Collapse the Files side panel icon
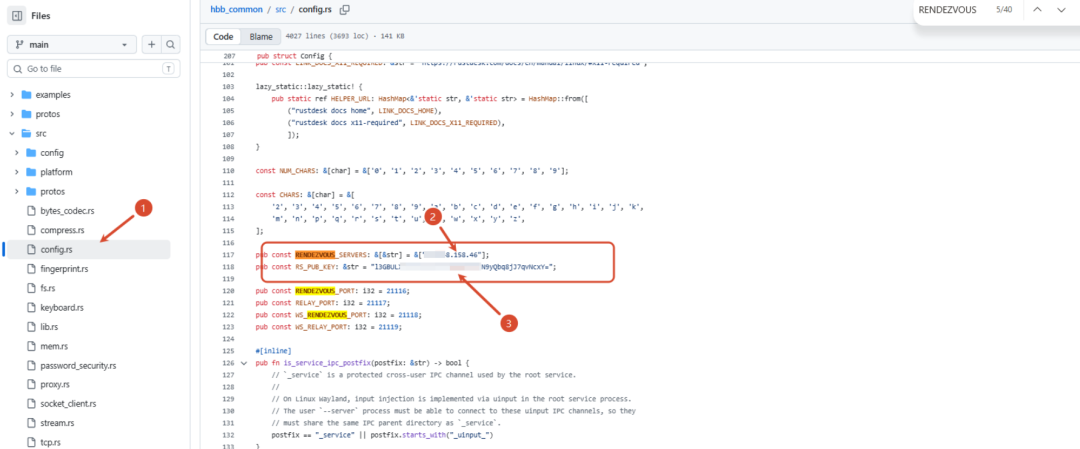The width and height of the screenshot is (1080, 449). pos(17,16)
